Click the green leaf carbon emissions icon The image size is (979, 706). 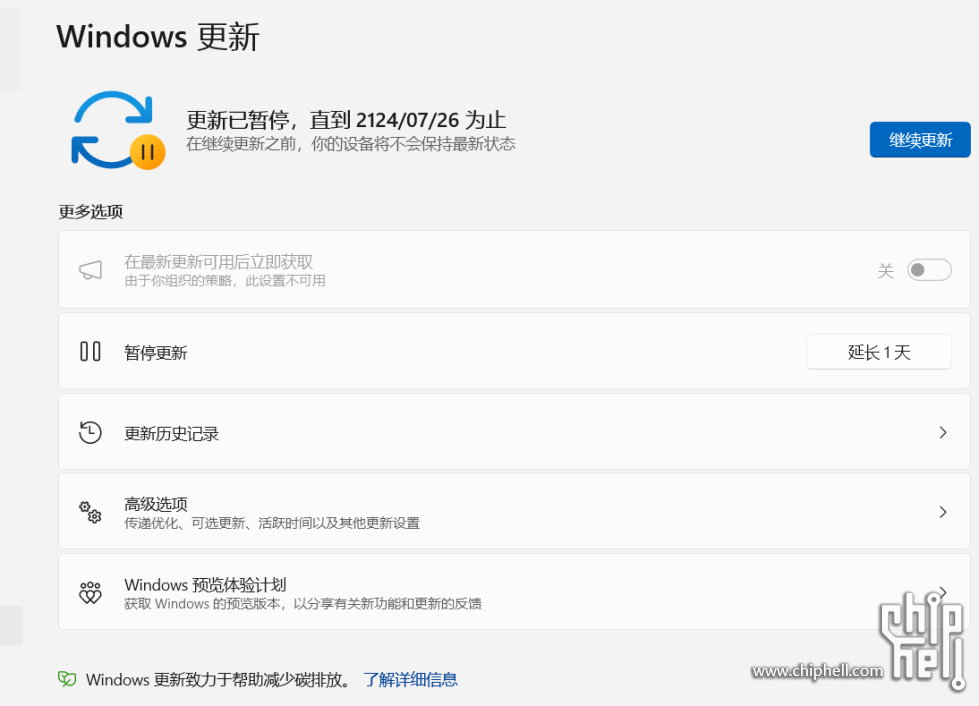tap(67, 679)
